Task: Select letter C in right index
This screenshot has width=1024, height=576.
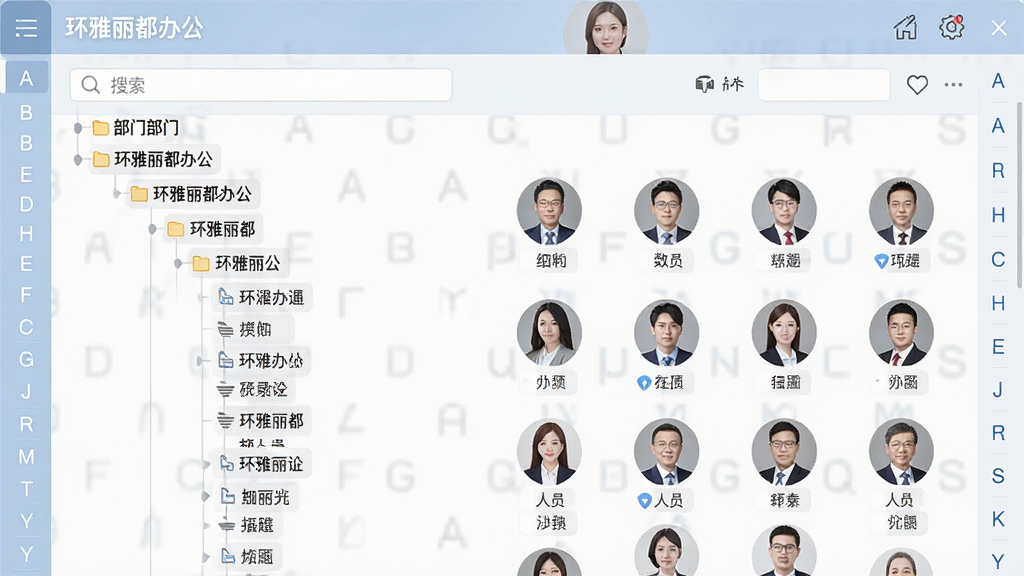Action: click(x=998, y=259)
